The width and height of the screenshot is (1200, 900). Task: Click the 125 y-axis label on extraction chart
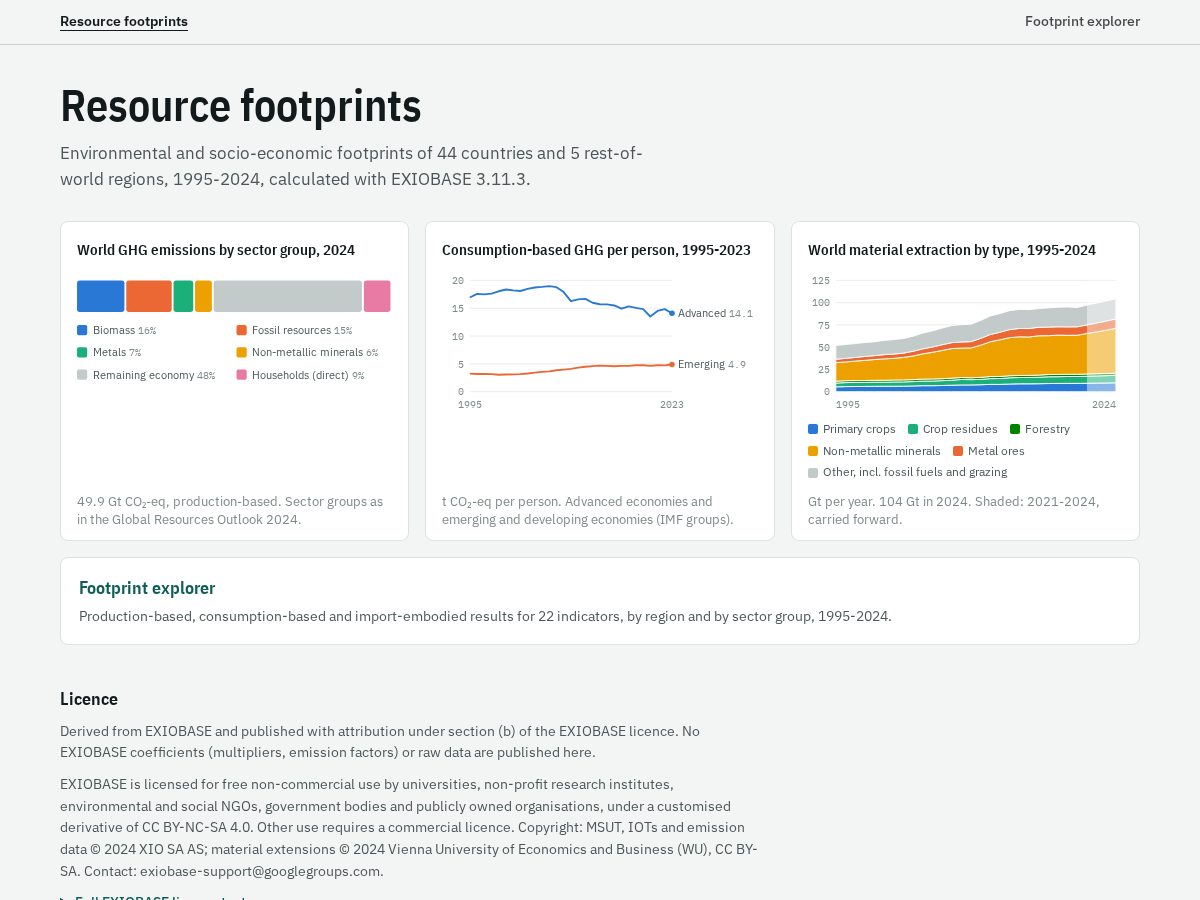tap(821, 281)
